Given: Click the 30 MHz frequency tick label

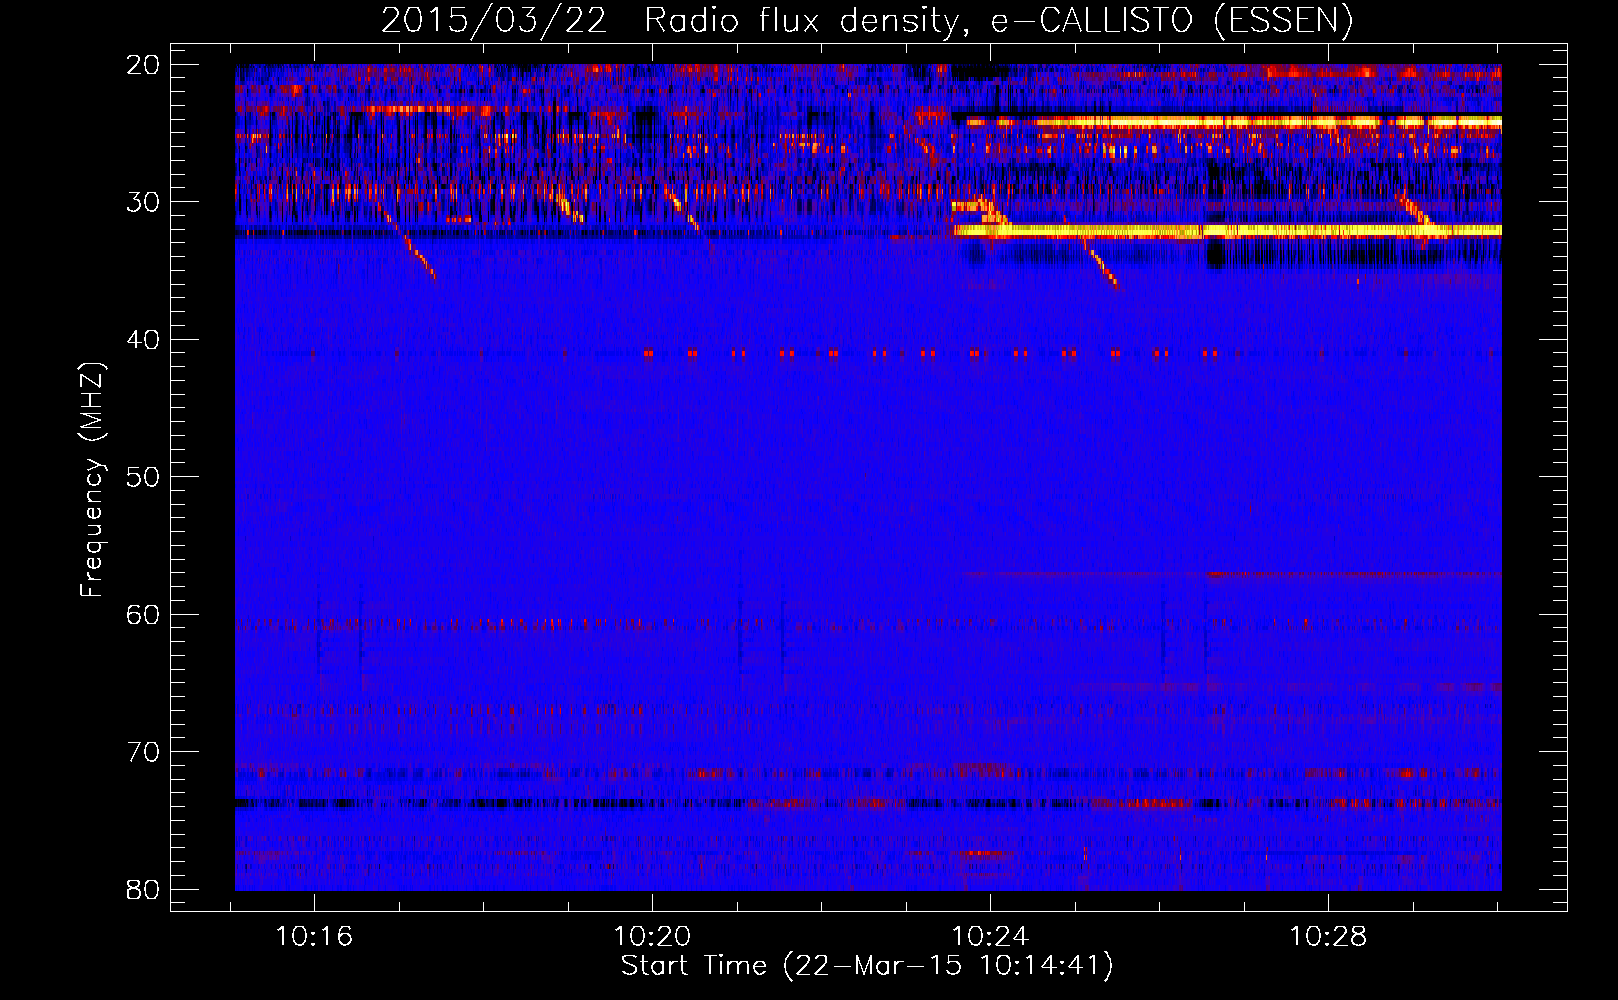Looking at the screenshot, I should coord(143,202).
